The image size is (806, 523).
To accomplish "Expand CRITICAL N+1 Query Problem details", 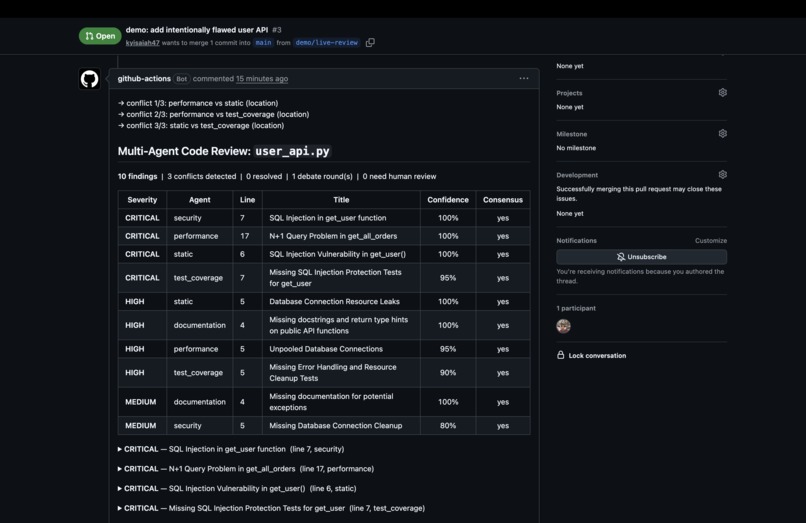I will (x=246, y=468).
